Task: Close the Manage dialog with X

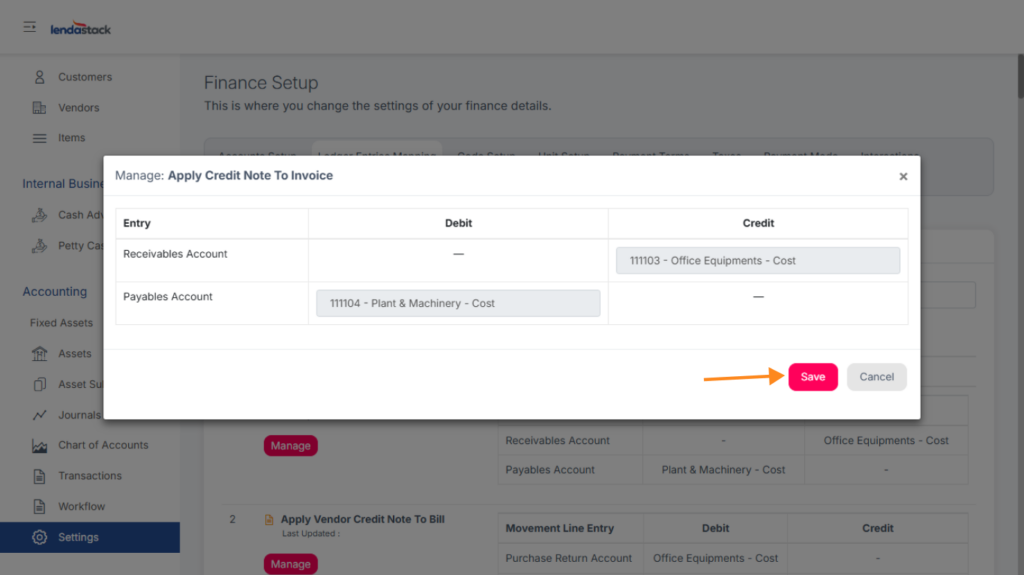Action: (903, 177)
